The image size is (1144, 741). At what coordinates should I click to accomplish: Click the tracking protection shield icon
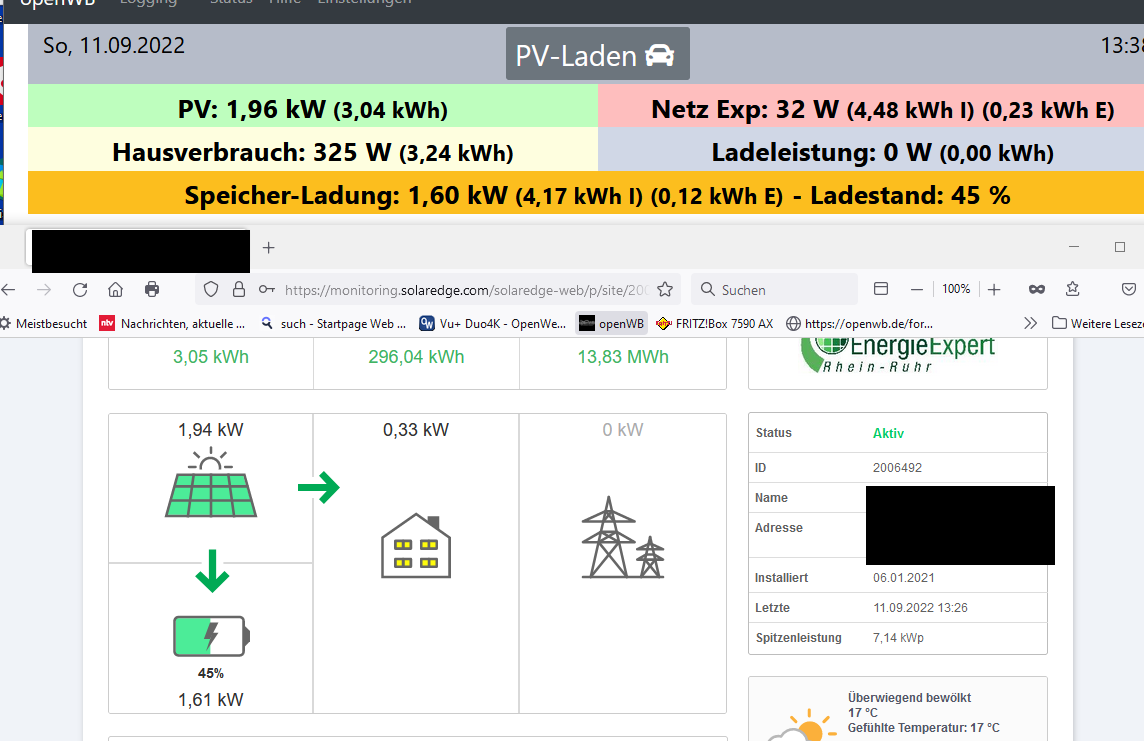click(211, 290)
